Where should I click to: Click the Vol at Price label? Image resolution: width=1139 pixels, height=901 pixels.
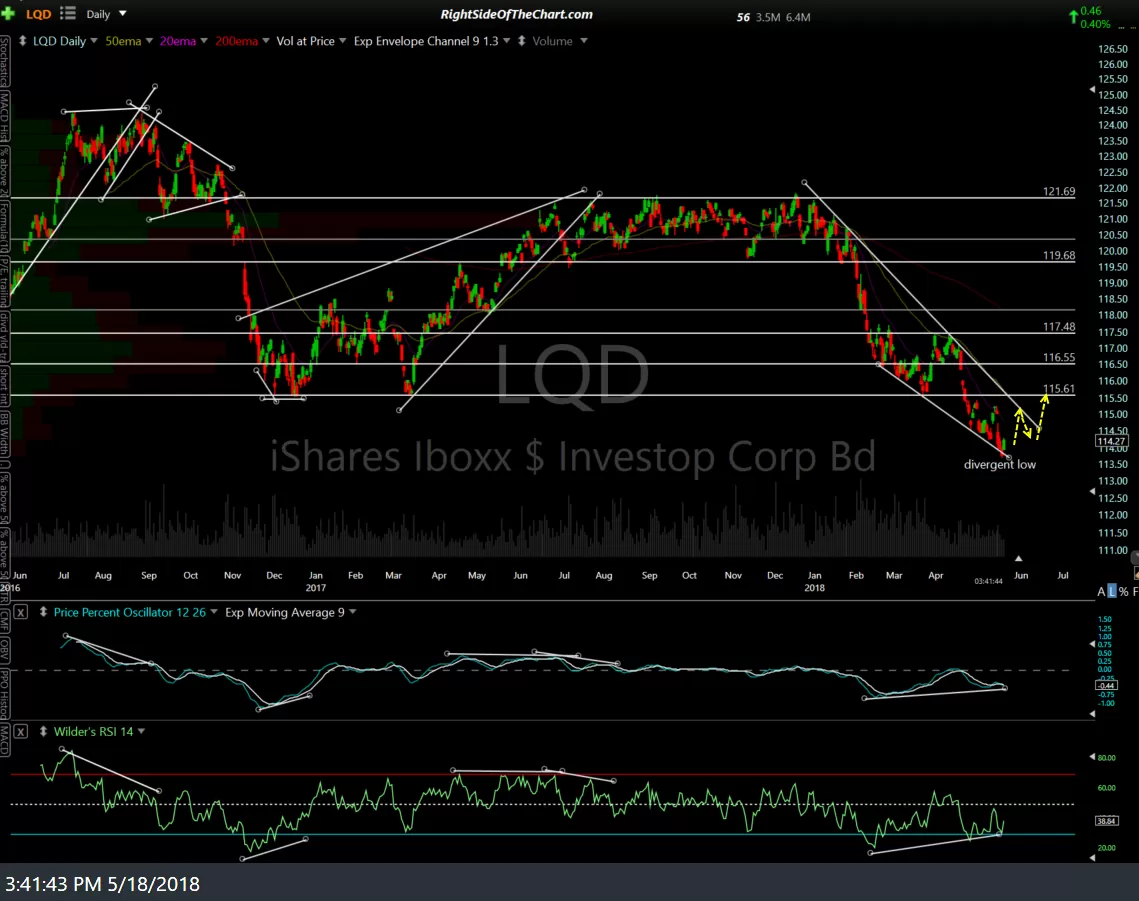pyautogui.click(x=306, y=41)
